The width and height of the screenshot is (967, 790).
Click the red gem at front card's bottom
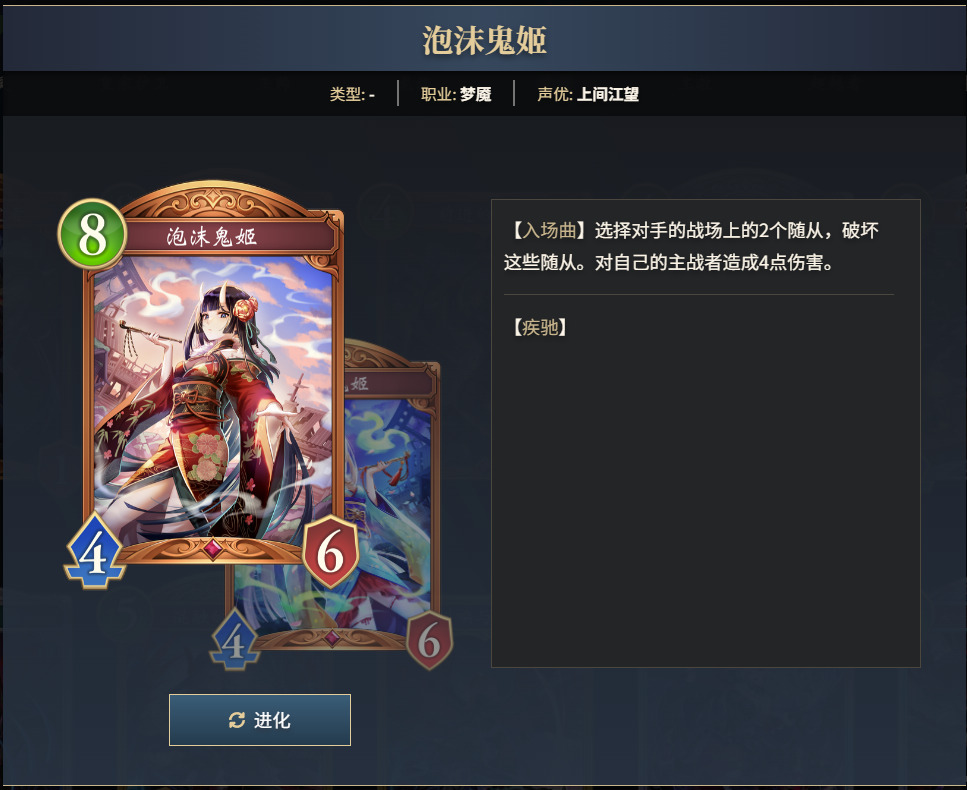[212, 548]
